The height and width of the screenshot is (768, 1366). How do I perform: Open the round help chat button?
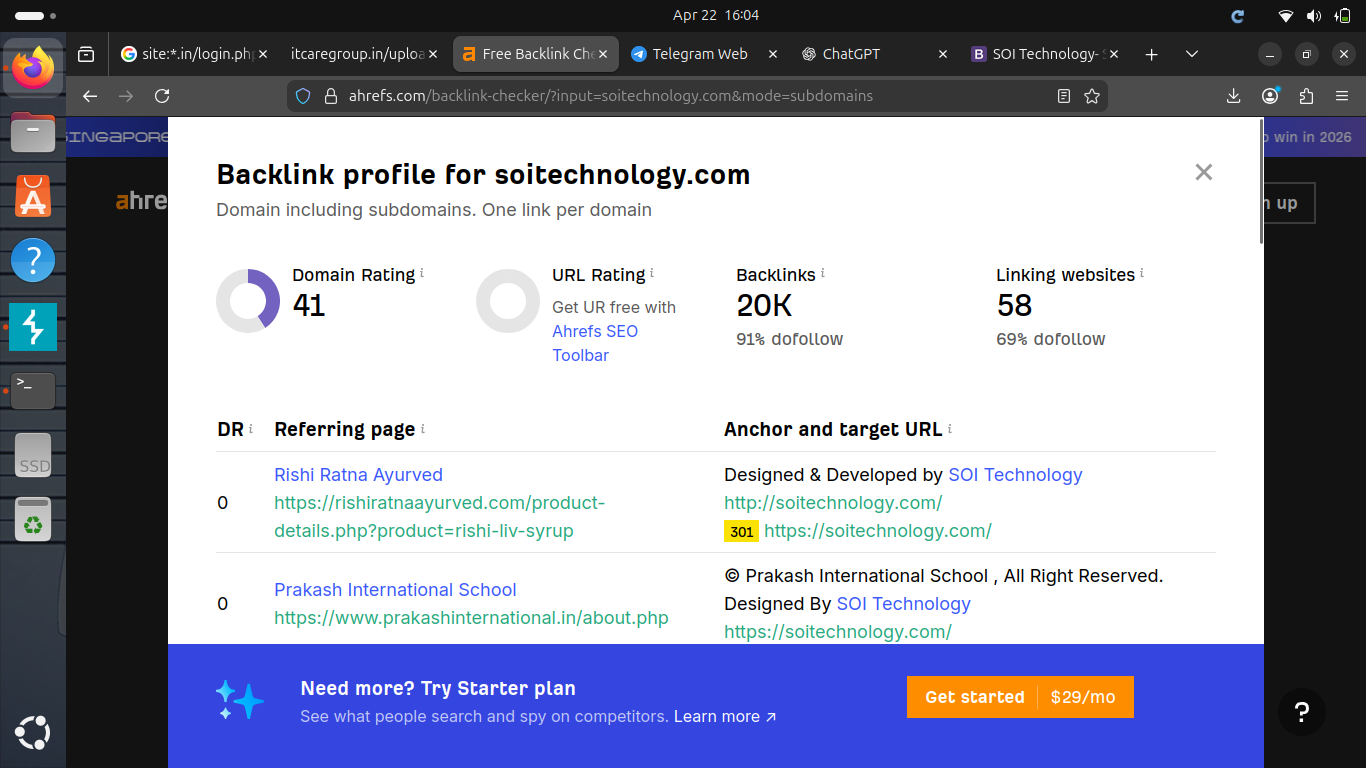[1302, 712]
